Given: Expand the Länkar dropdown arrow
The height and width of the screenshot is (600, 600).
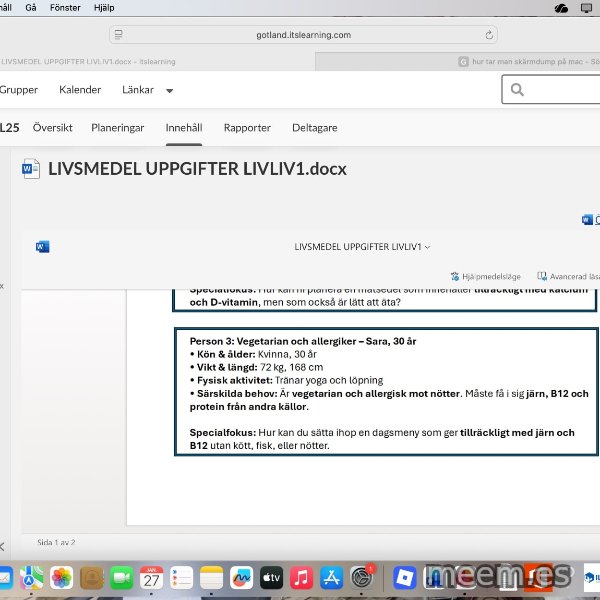Looking at the screenshot, I should point(170,91).
